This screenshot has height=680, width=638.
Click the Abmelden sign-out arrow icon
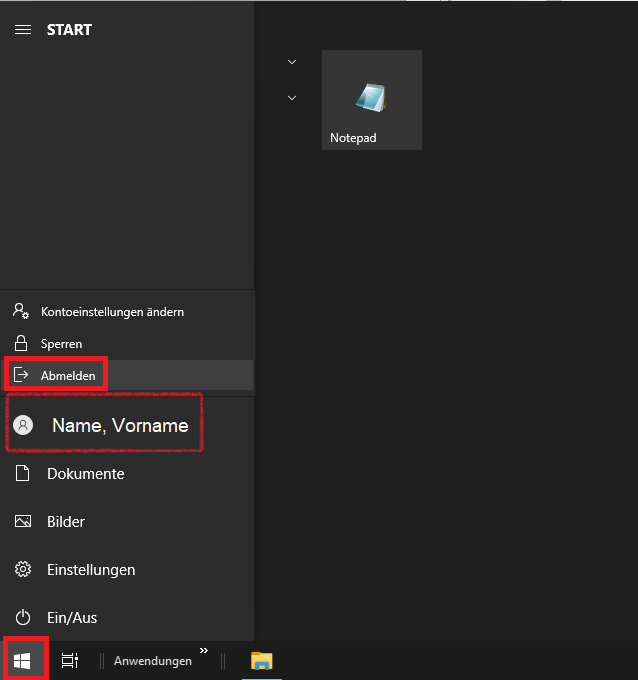(21, 375)
